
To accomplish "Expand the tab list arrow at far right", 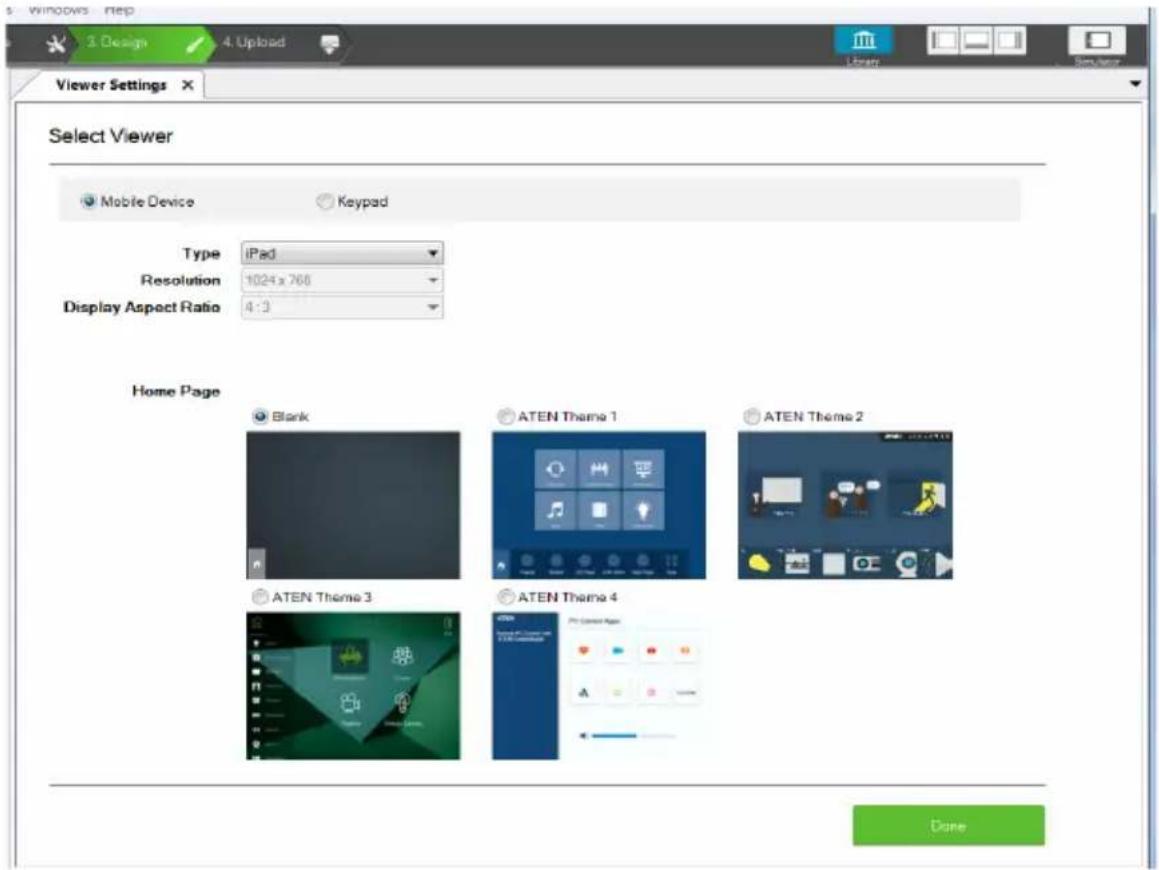I will [x=1135, y=84].
